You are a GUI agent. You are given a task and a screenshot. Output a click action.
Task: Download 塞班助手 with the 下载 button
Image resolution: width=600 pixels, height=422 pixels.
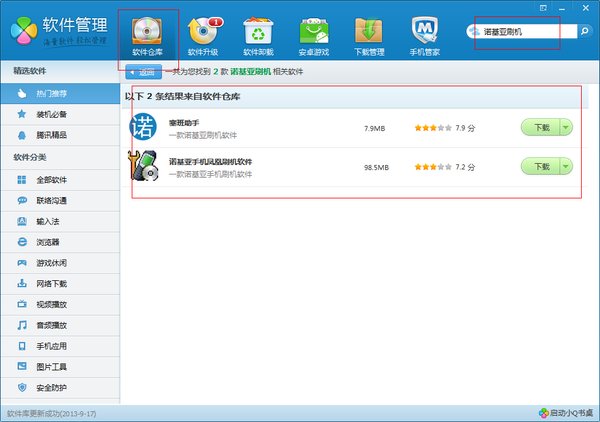point(540,128)
